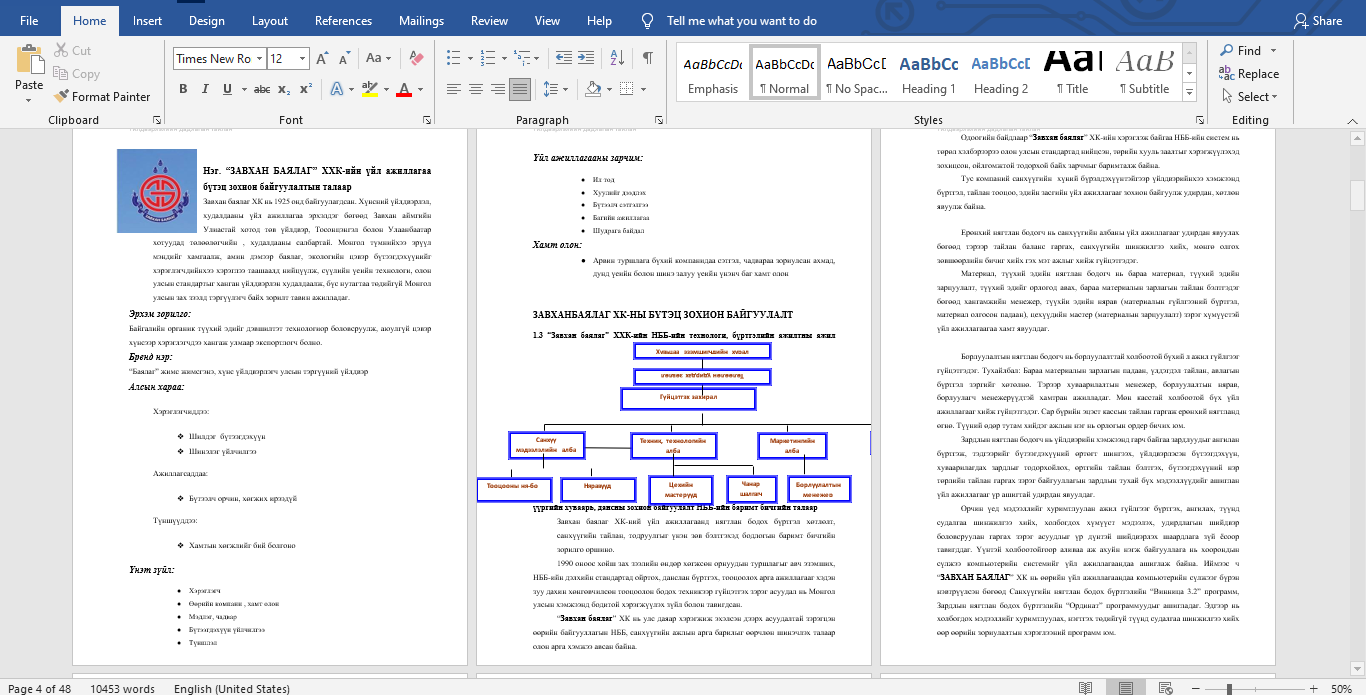Image resolution: width=1366 pixels, height=695 pixels.
Task: Toggle bullet list formatting
Action: (454, 59)
